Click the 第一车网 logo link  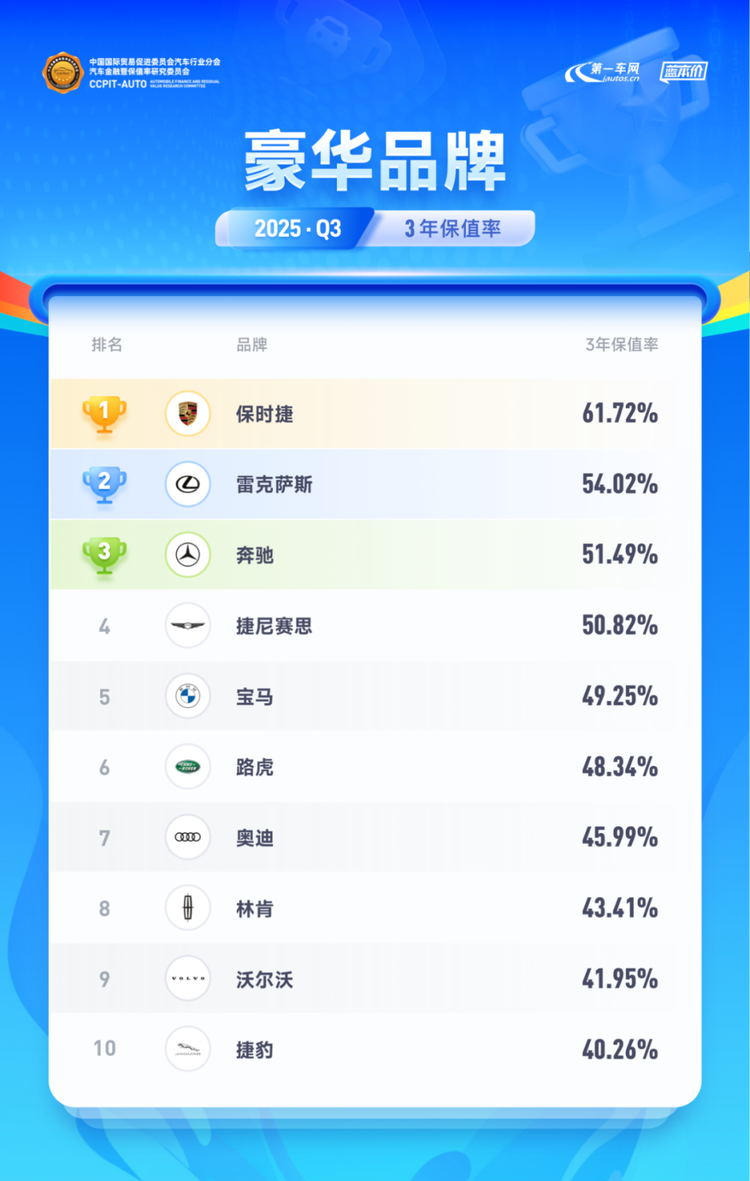(603, 72)
